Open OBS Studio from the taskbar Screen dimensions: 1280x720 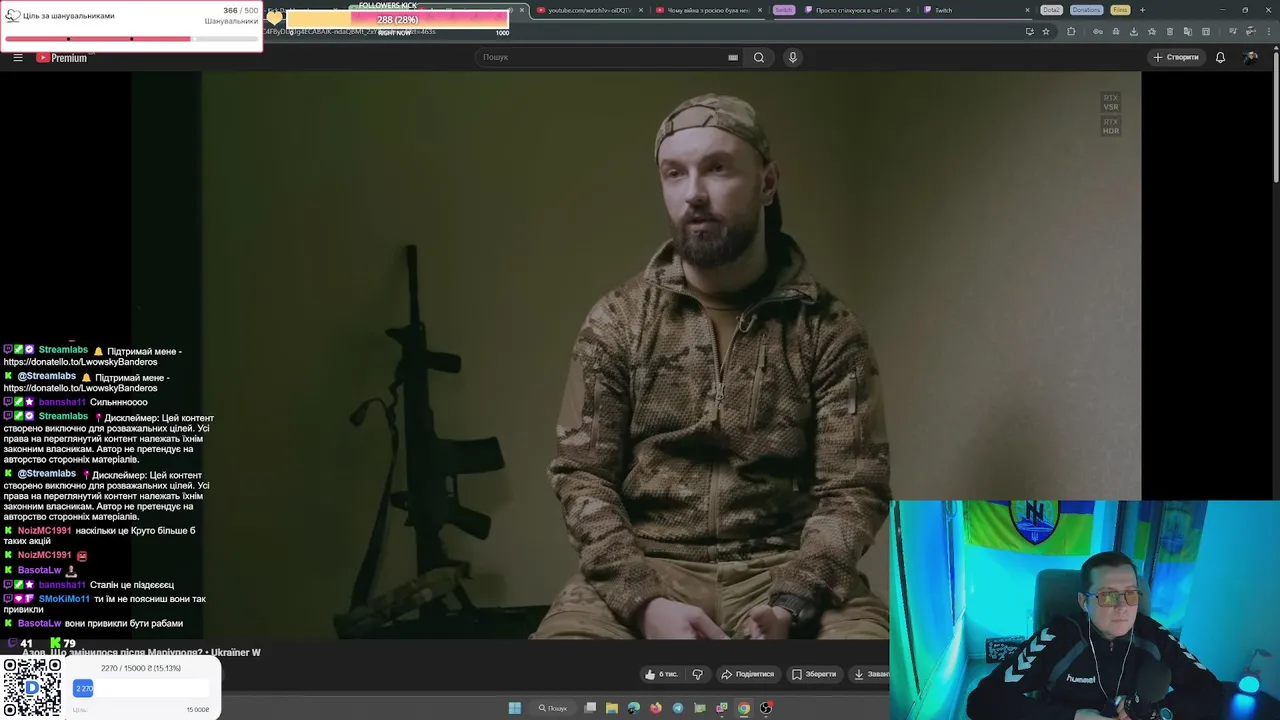pos(766,708)
